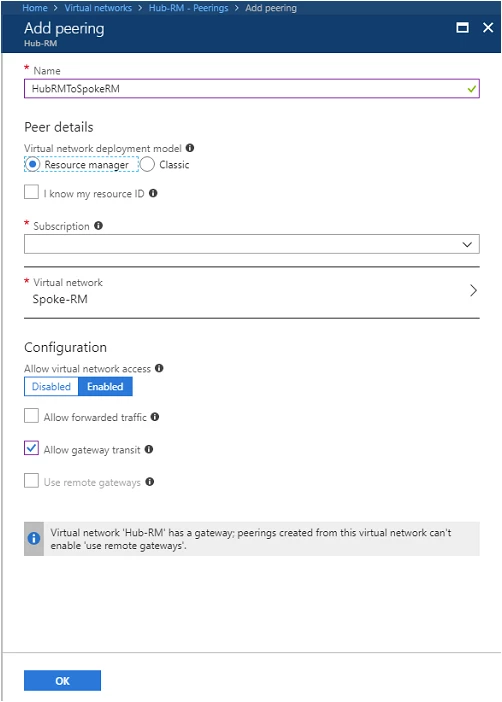
Task: Click info icon beside Virtual network deployment model
Action: [190, 148]
